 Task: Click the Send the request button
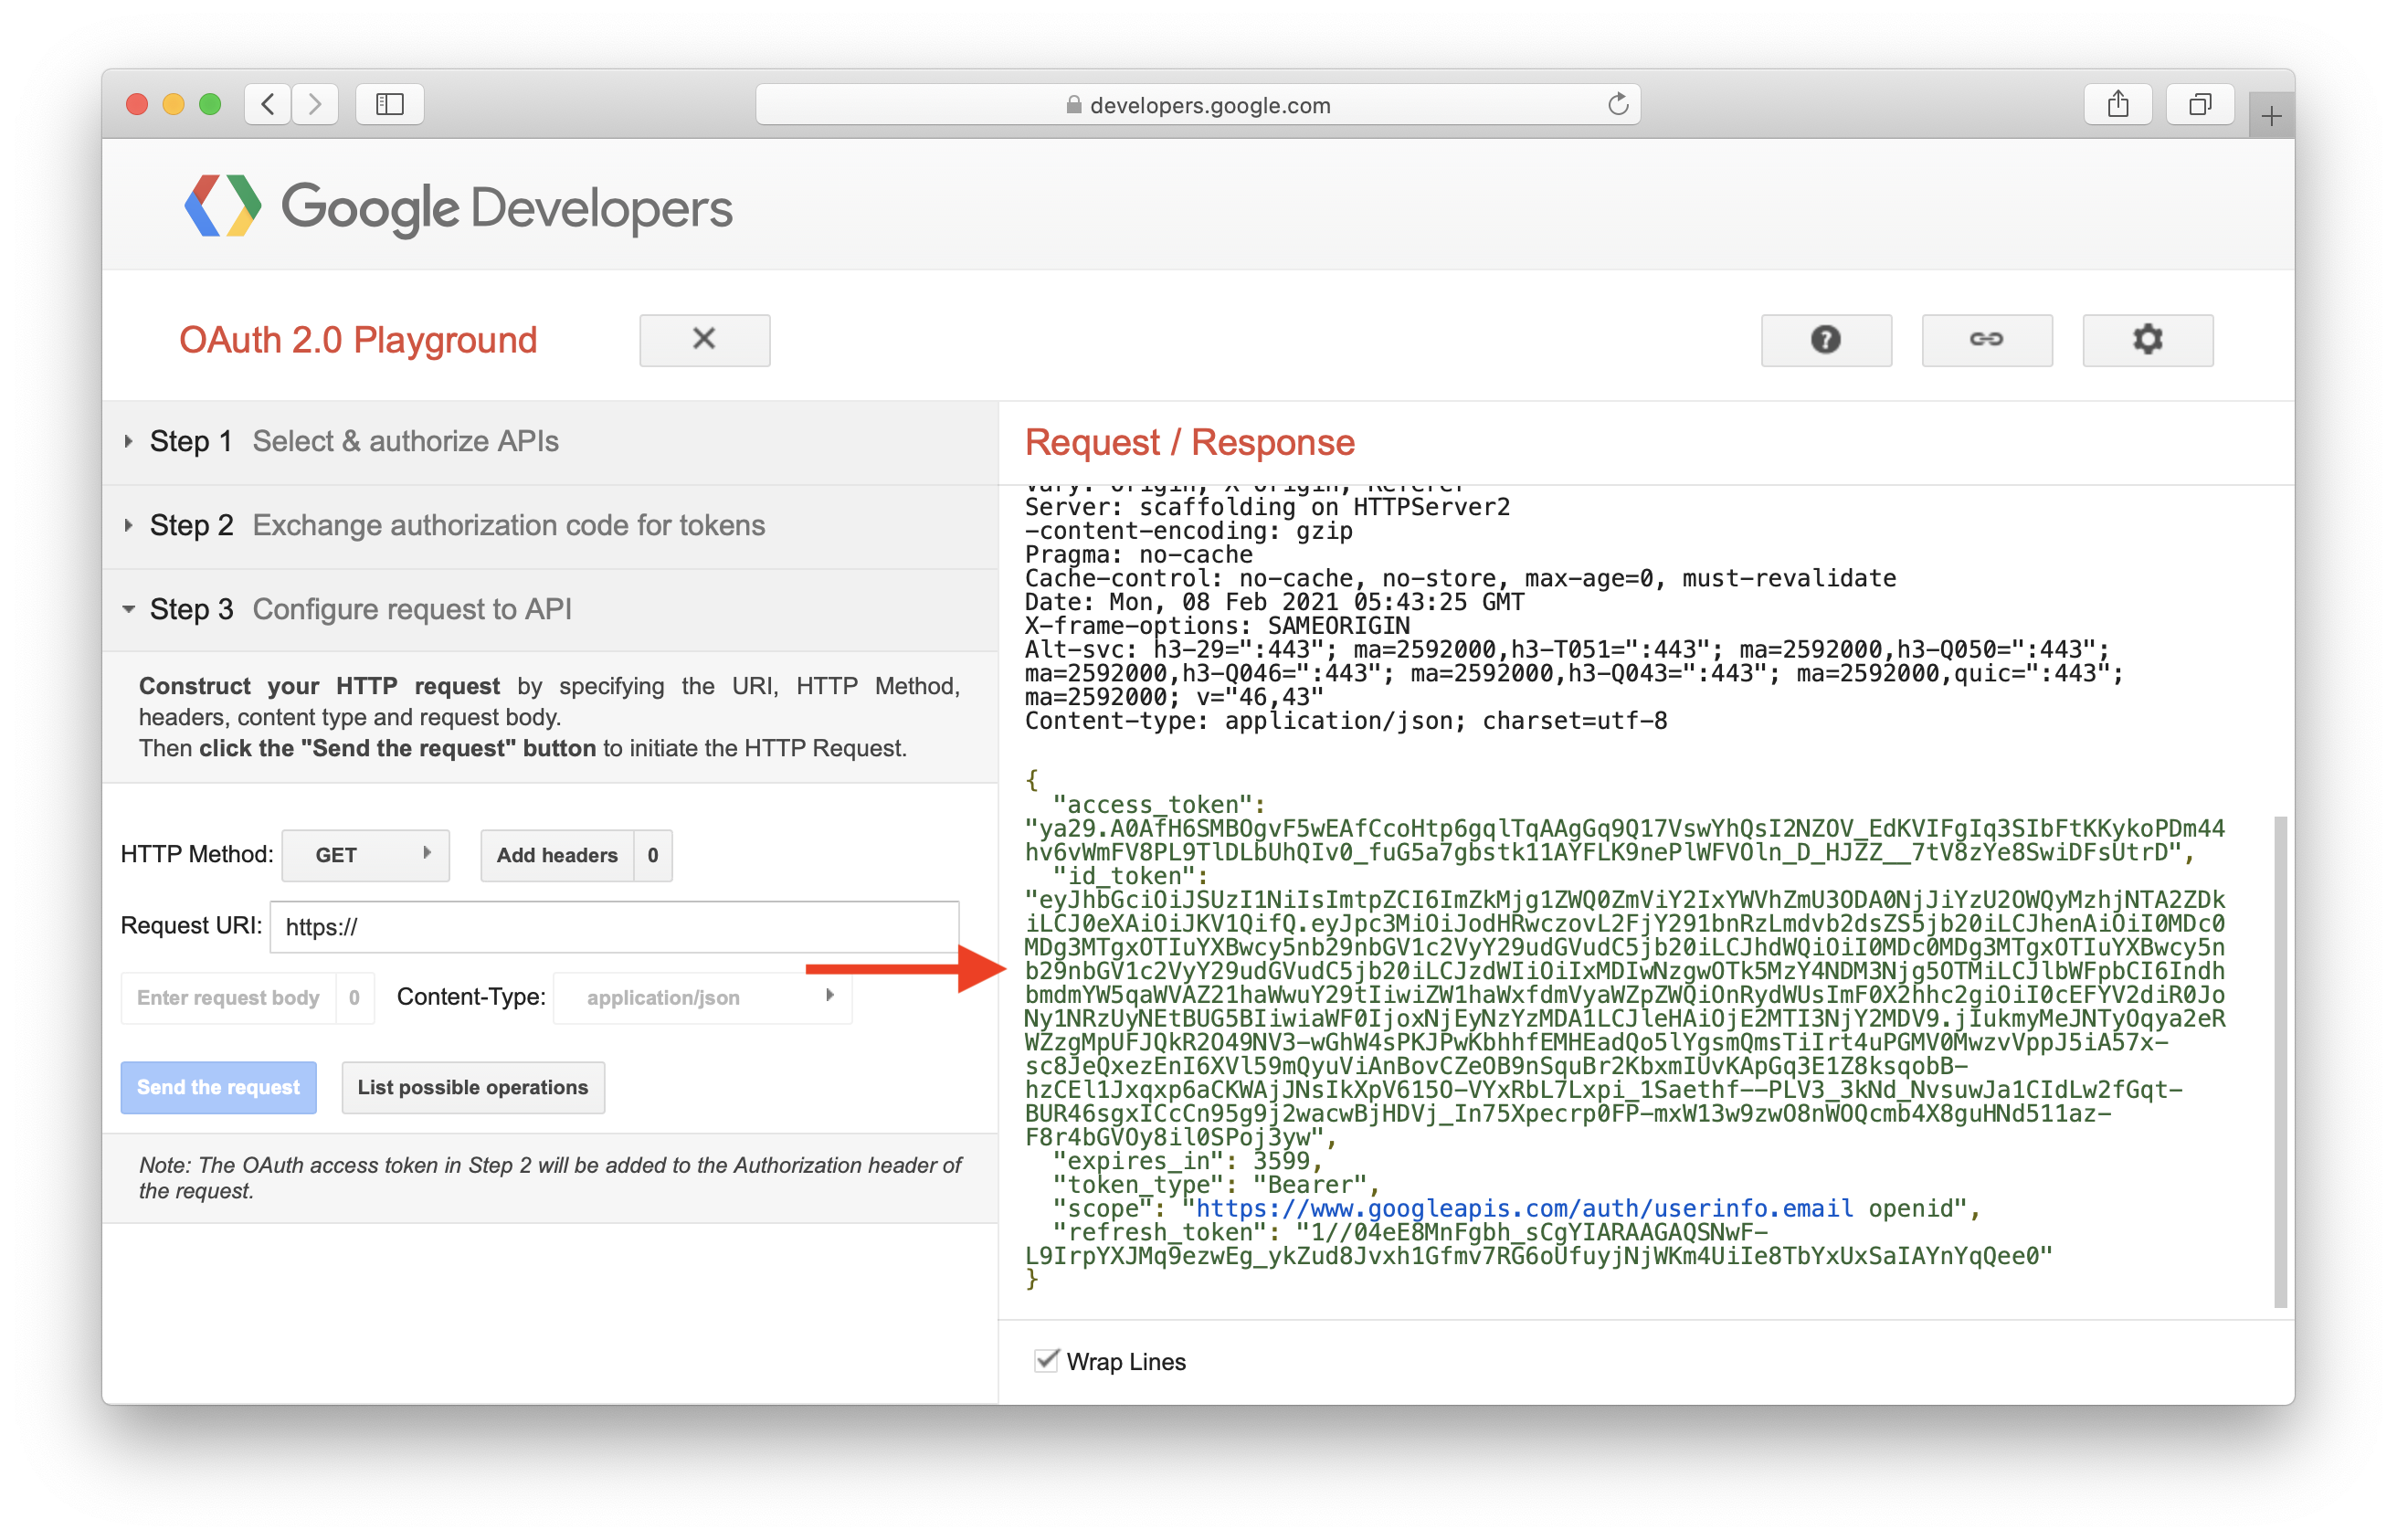point(218,1087)
